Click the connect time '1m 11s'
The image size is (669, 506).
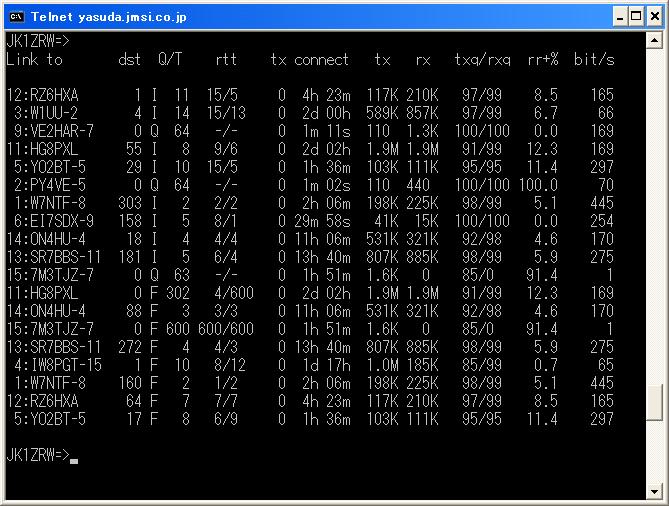tap(326, 131)
